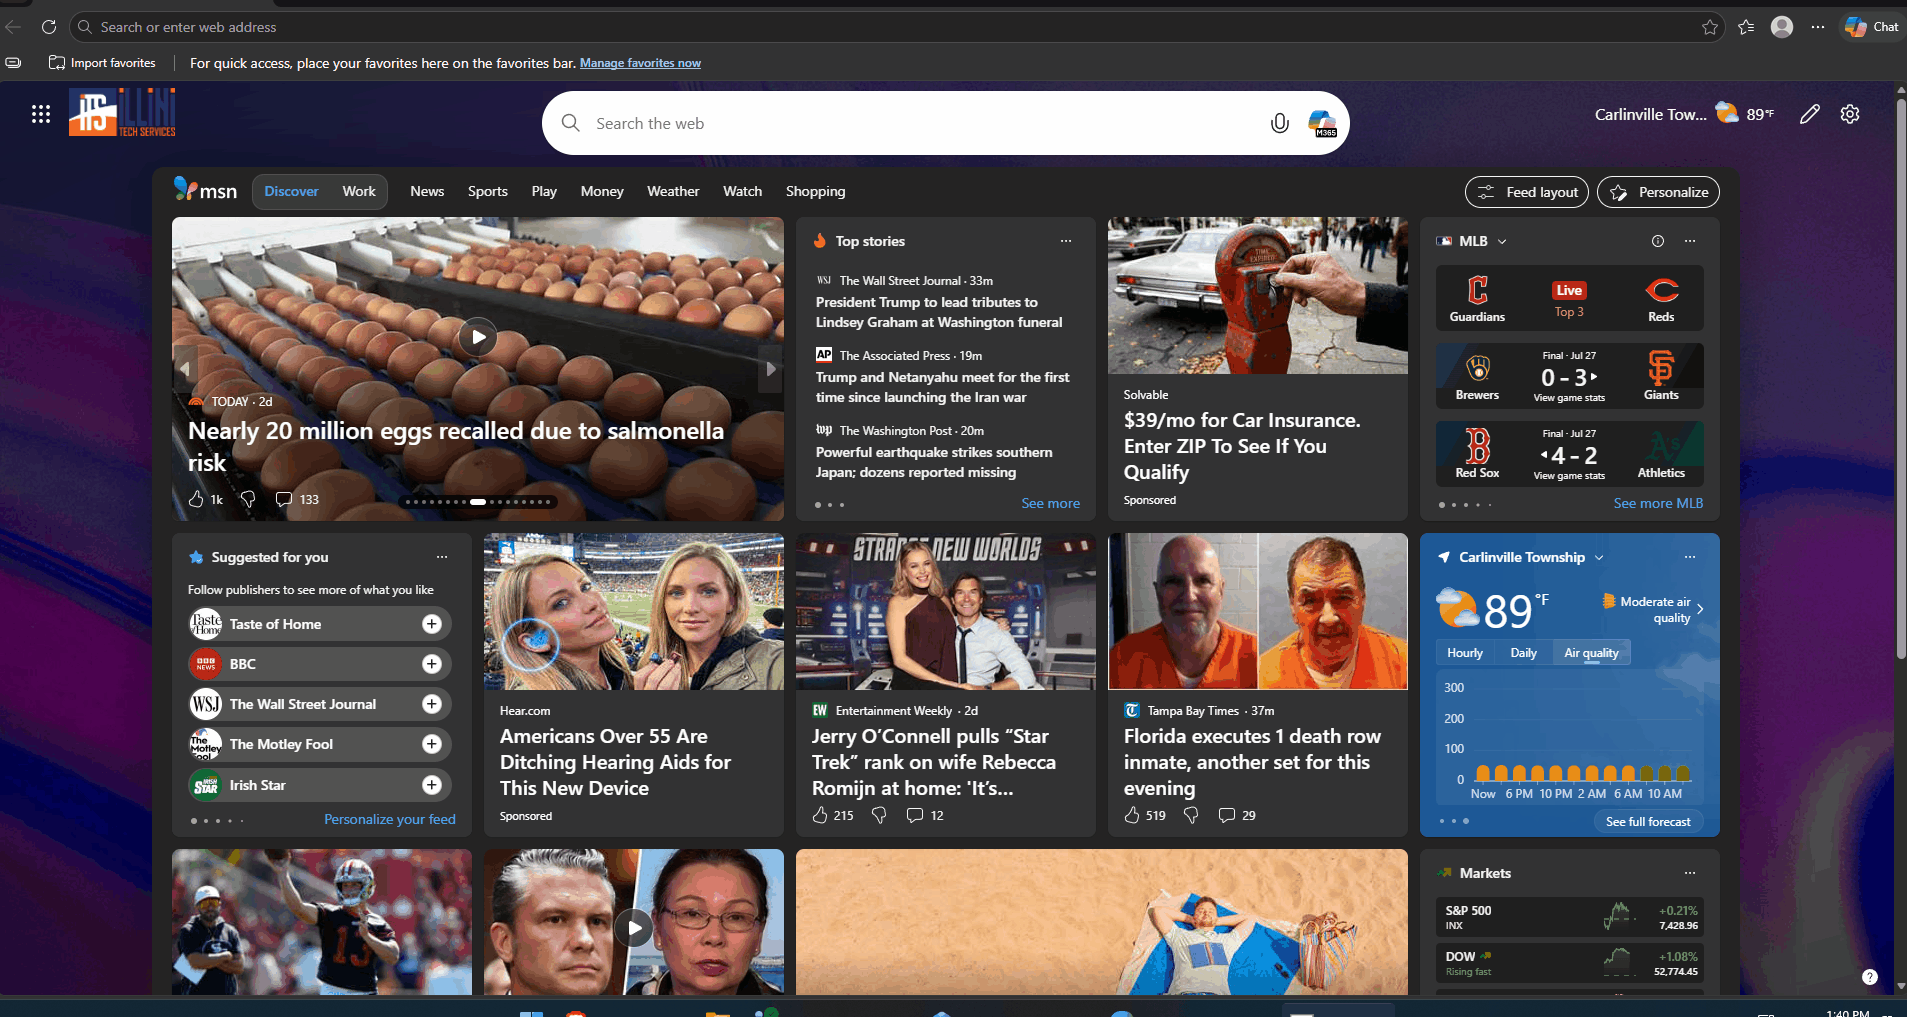Expand Carlinville Township location dropdown

coord(1599,557)
